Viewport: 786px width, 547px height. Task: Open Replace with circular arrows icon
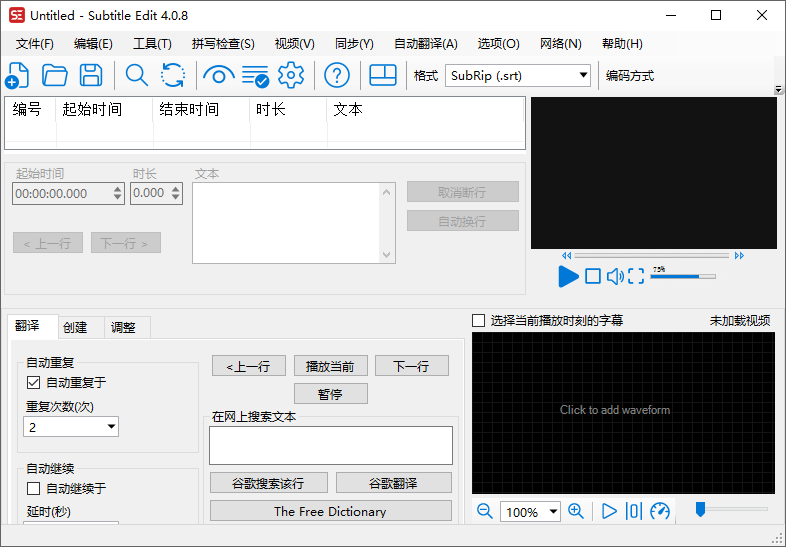point(173,76)
